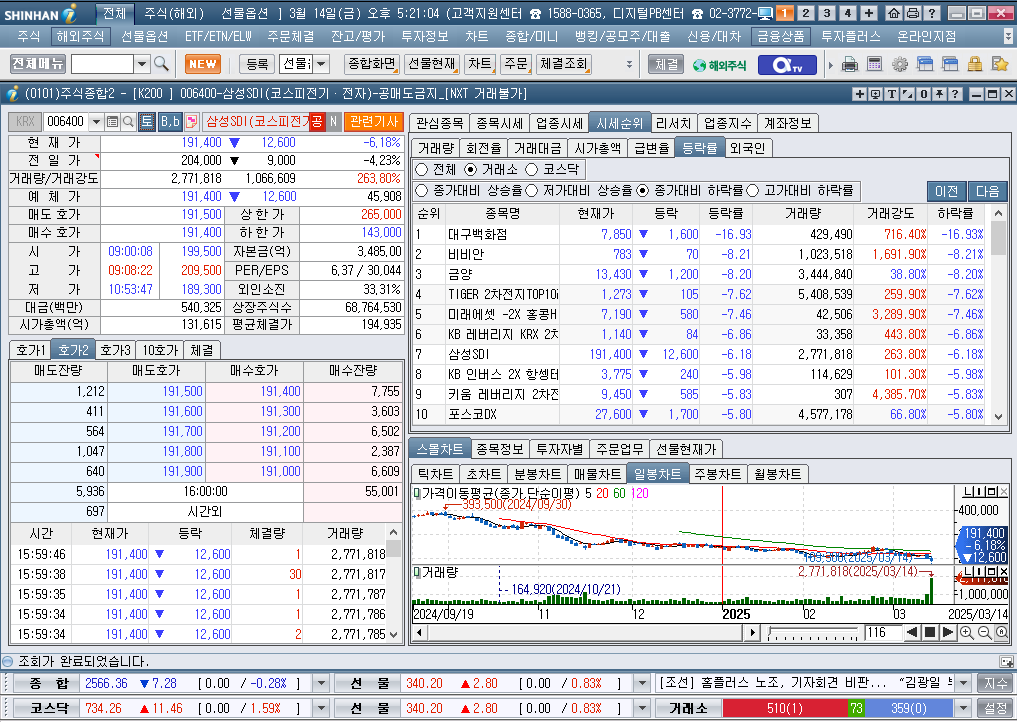The image size is (1017, 722).
Task: Click the chart horizontal scrollbar track
Action: pos(585,632)
